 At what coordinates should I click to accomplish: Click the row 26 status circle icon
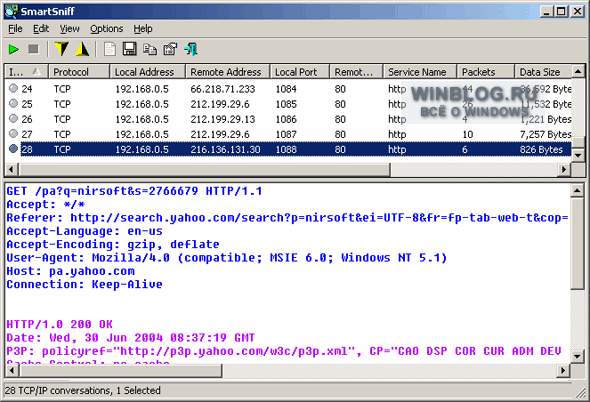click(13, 119)
